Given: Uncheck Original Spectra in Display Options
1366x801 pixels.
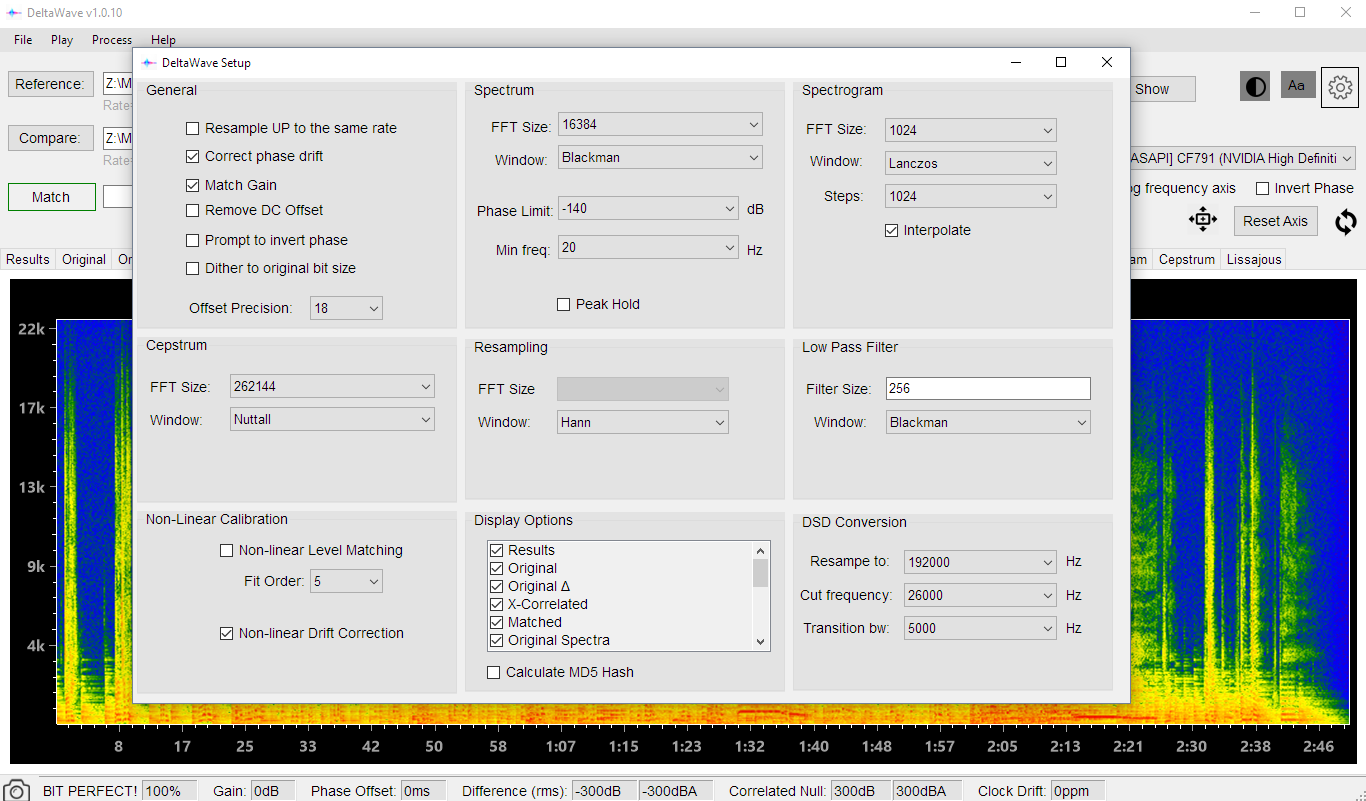Looking at the screenshot, I should click(497, 640).
